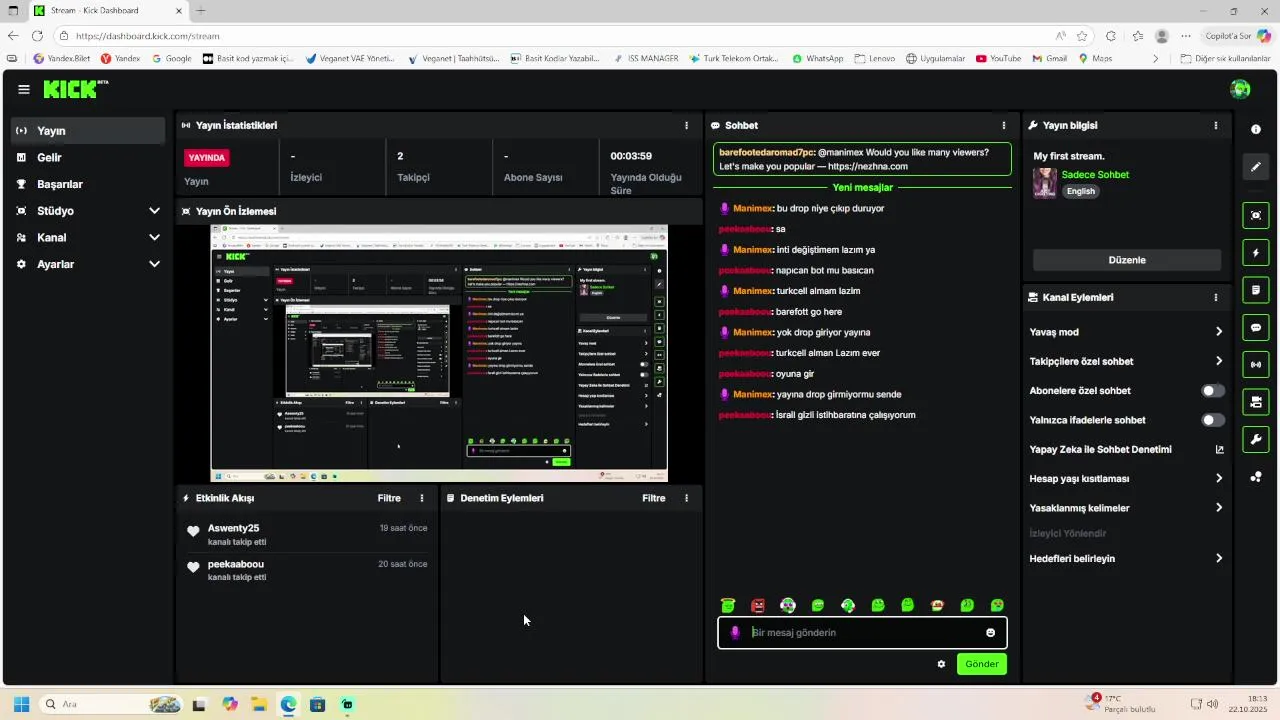Click the YAYINDA live status badge
Viewport: 1280px width, 720px height.
207,158
